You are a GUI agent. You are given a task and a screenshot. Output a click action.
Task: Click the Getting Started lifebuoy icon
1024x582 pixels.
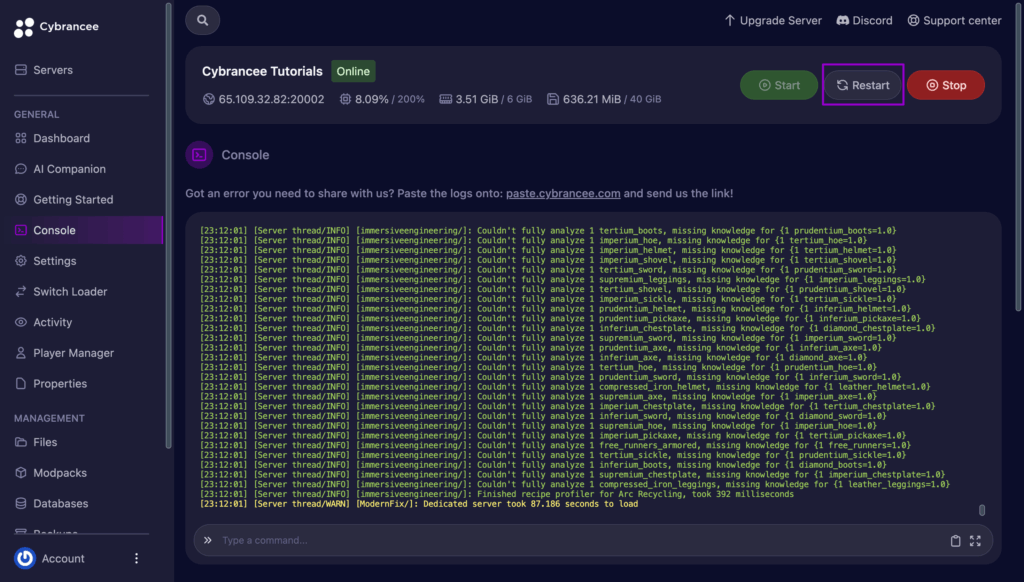21,200
